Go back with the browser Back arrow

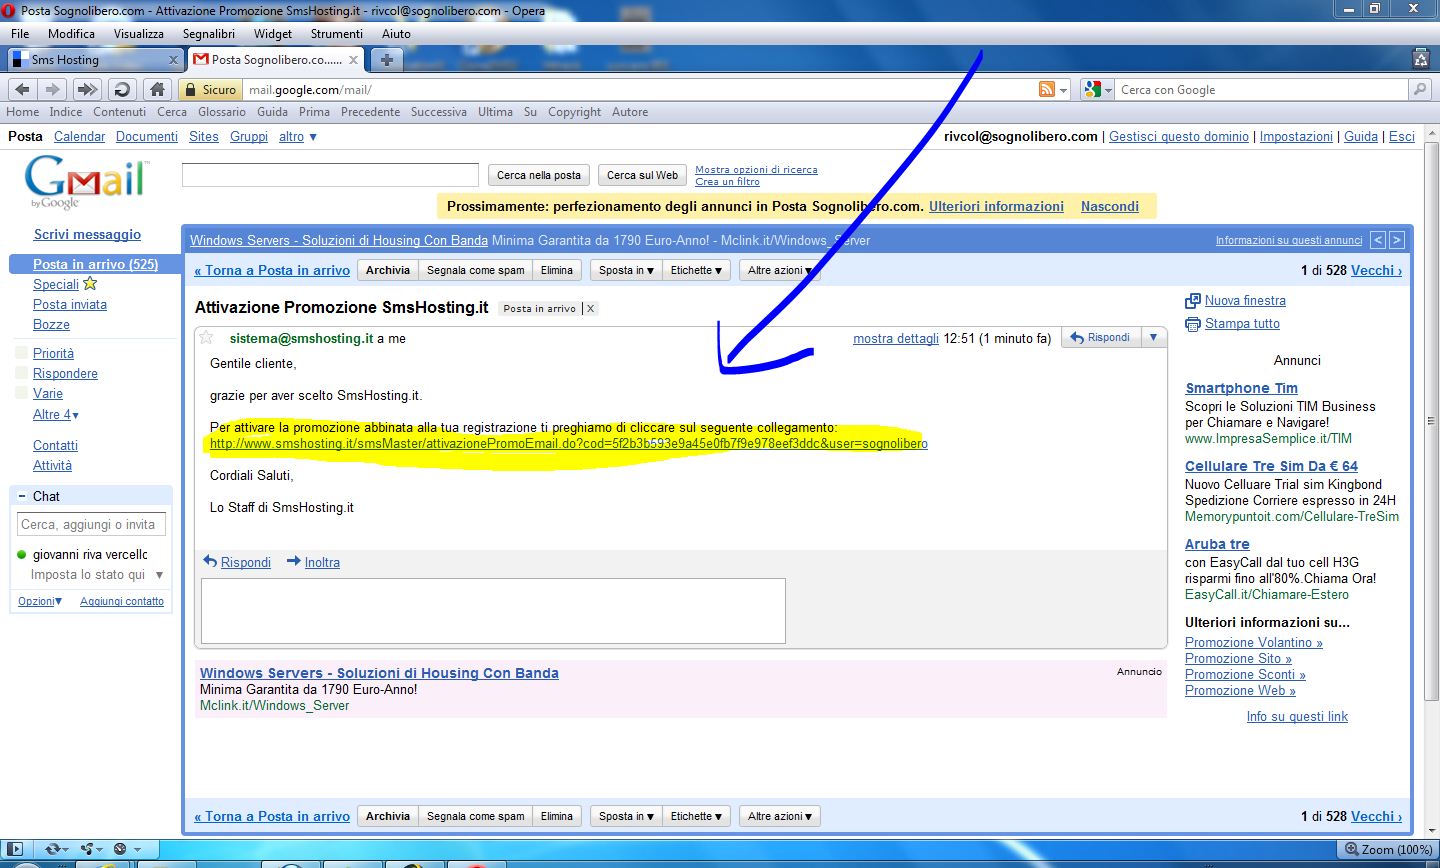[22, 89]
